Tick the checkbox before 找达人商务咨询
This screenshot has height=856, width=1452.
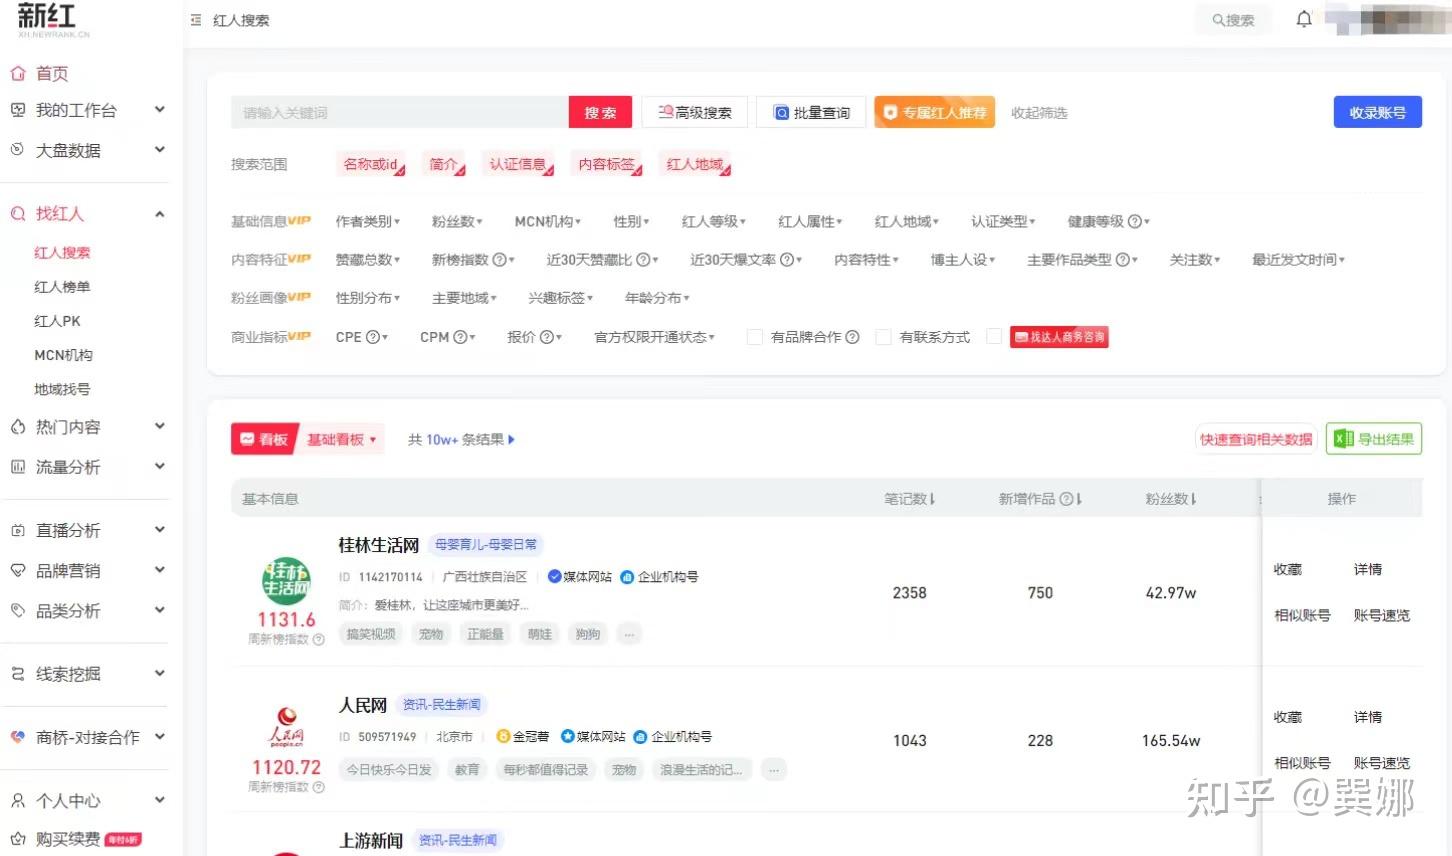click(x=994, y=336)
